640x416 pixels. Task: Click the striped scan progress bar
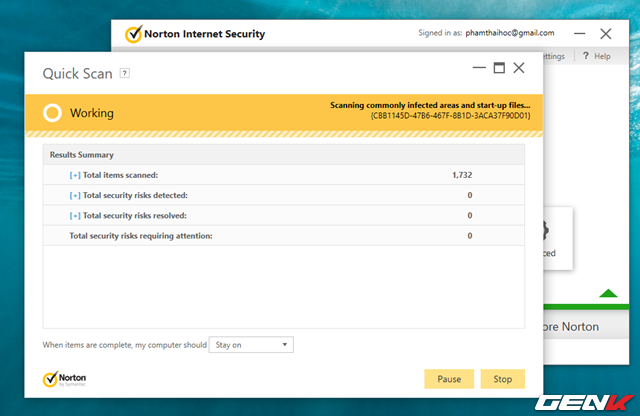[x=284, y=134]
